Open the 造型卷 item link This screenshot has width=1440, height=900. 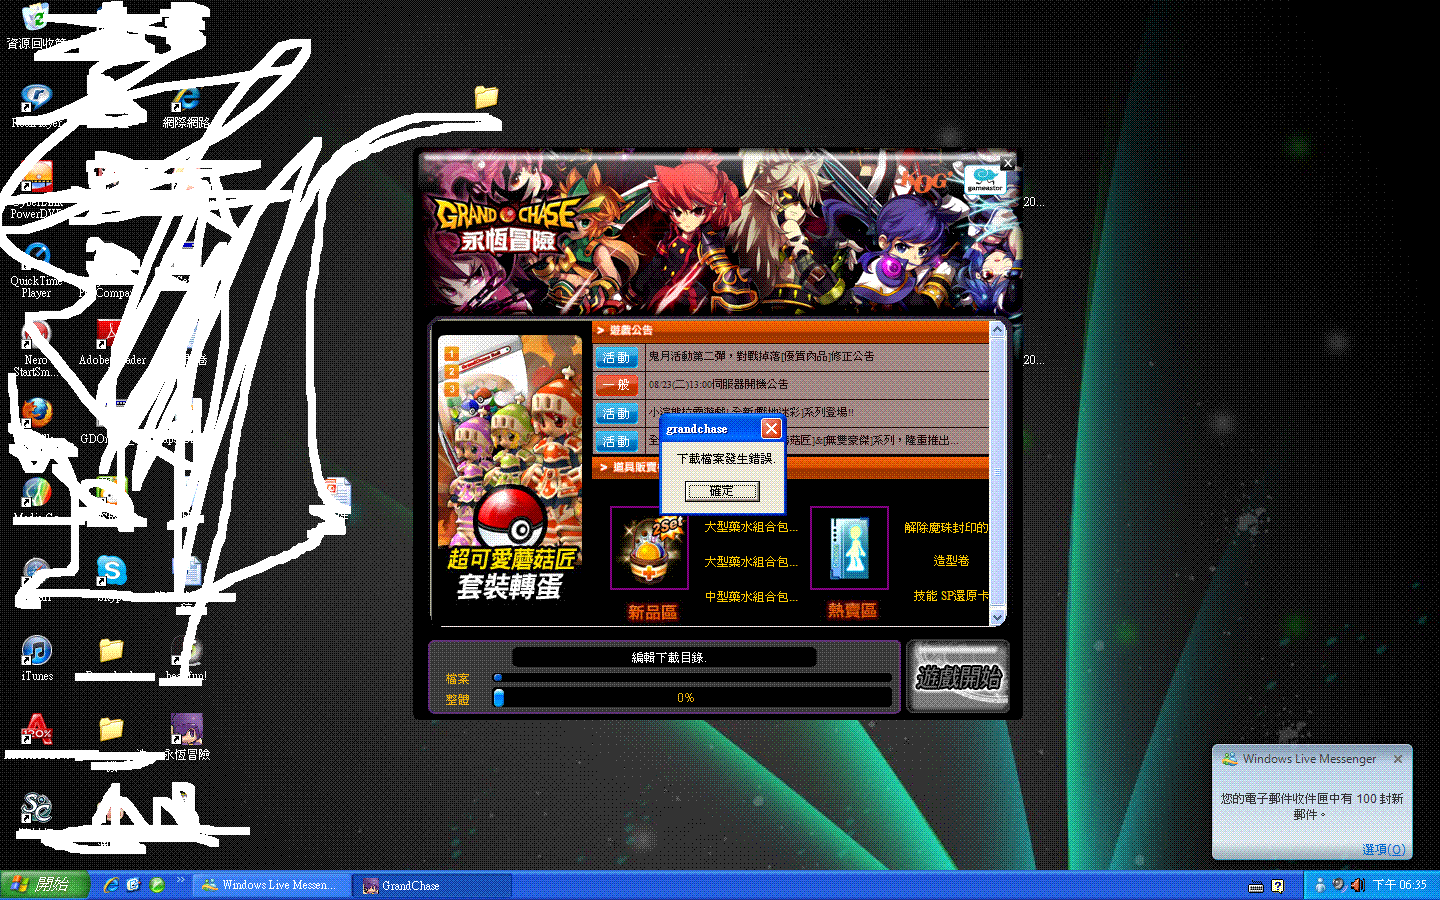pyautogui.click(x=951, y=561)
